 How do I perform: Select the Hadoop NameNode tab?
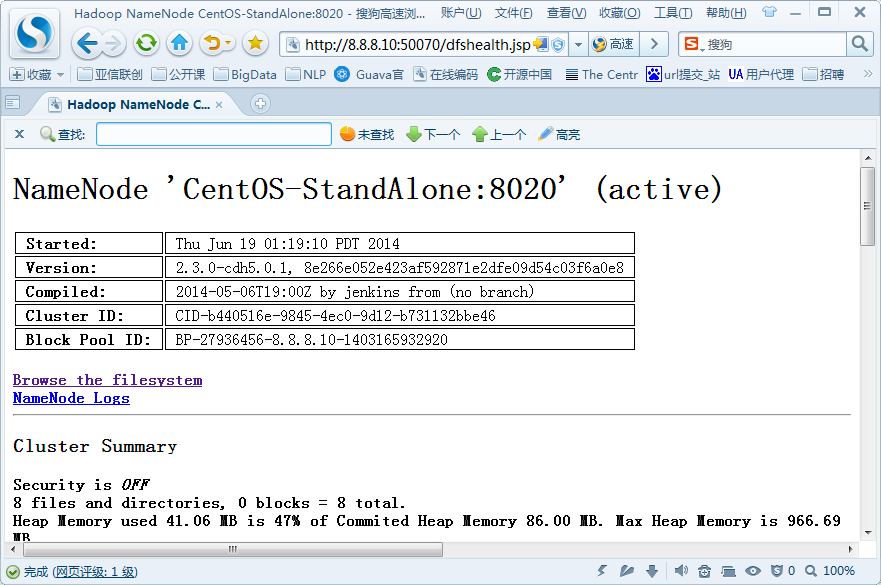click(x=135, y=104)
